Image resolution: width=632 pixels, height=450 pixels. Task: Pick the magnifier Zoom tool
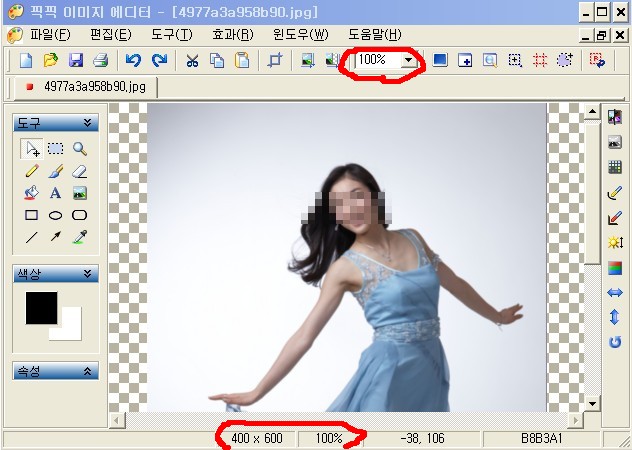(x=80, y=149)
